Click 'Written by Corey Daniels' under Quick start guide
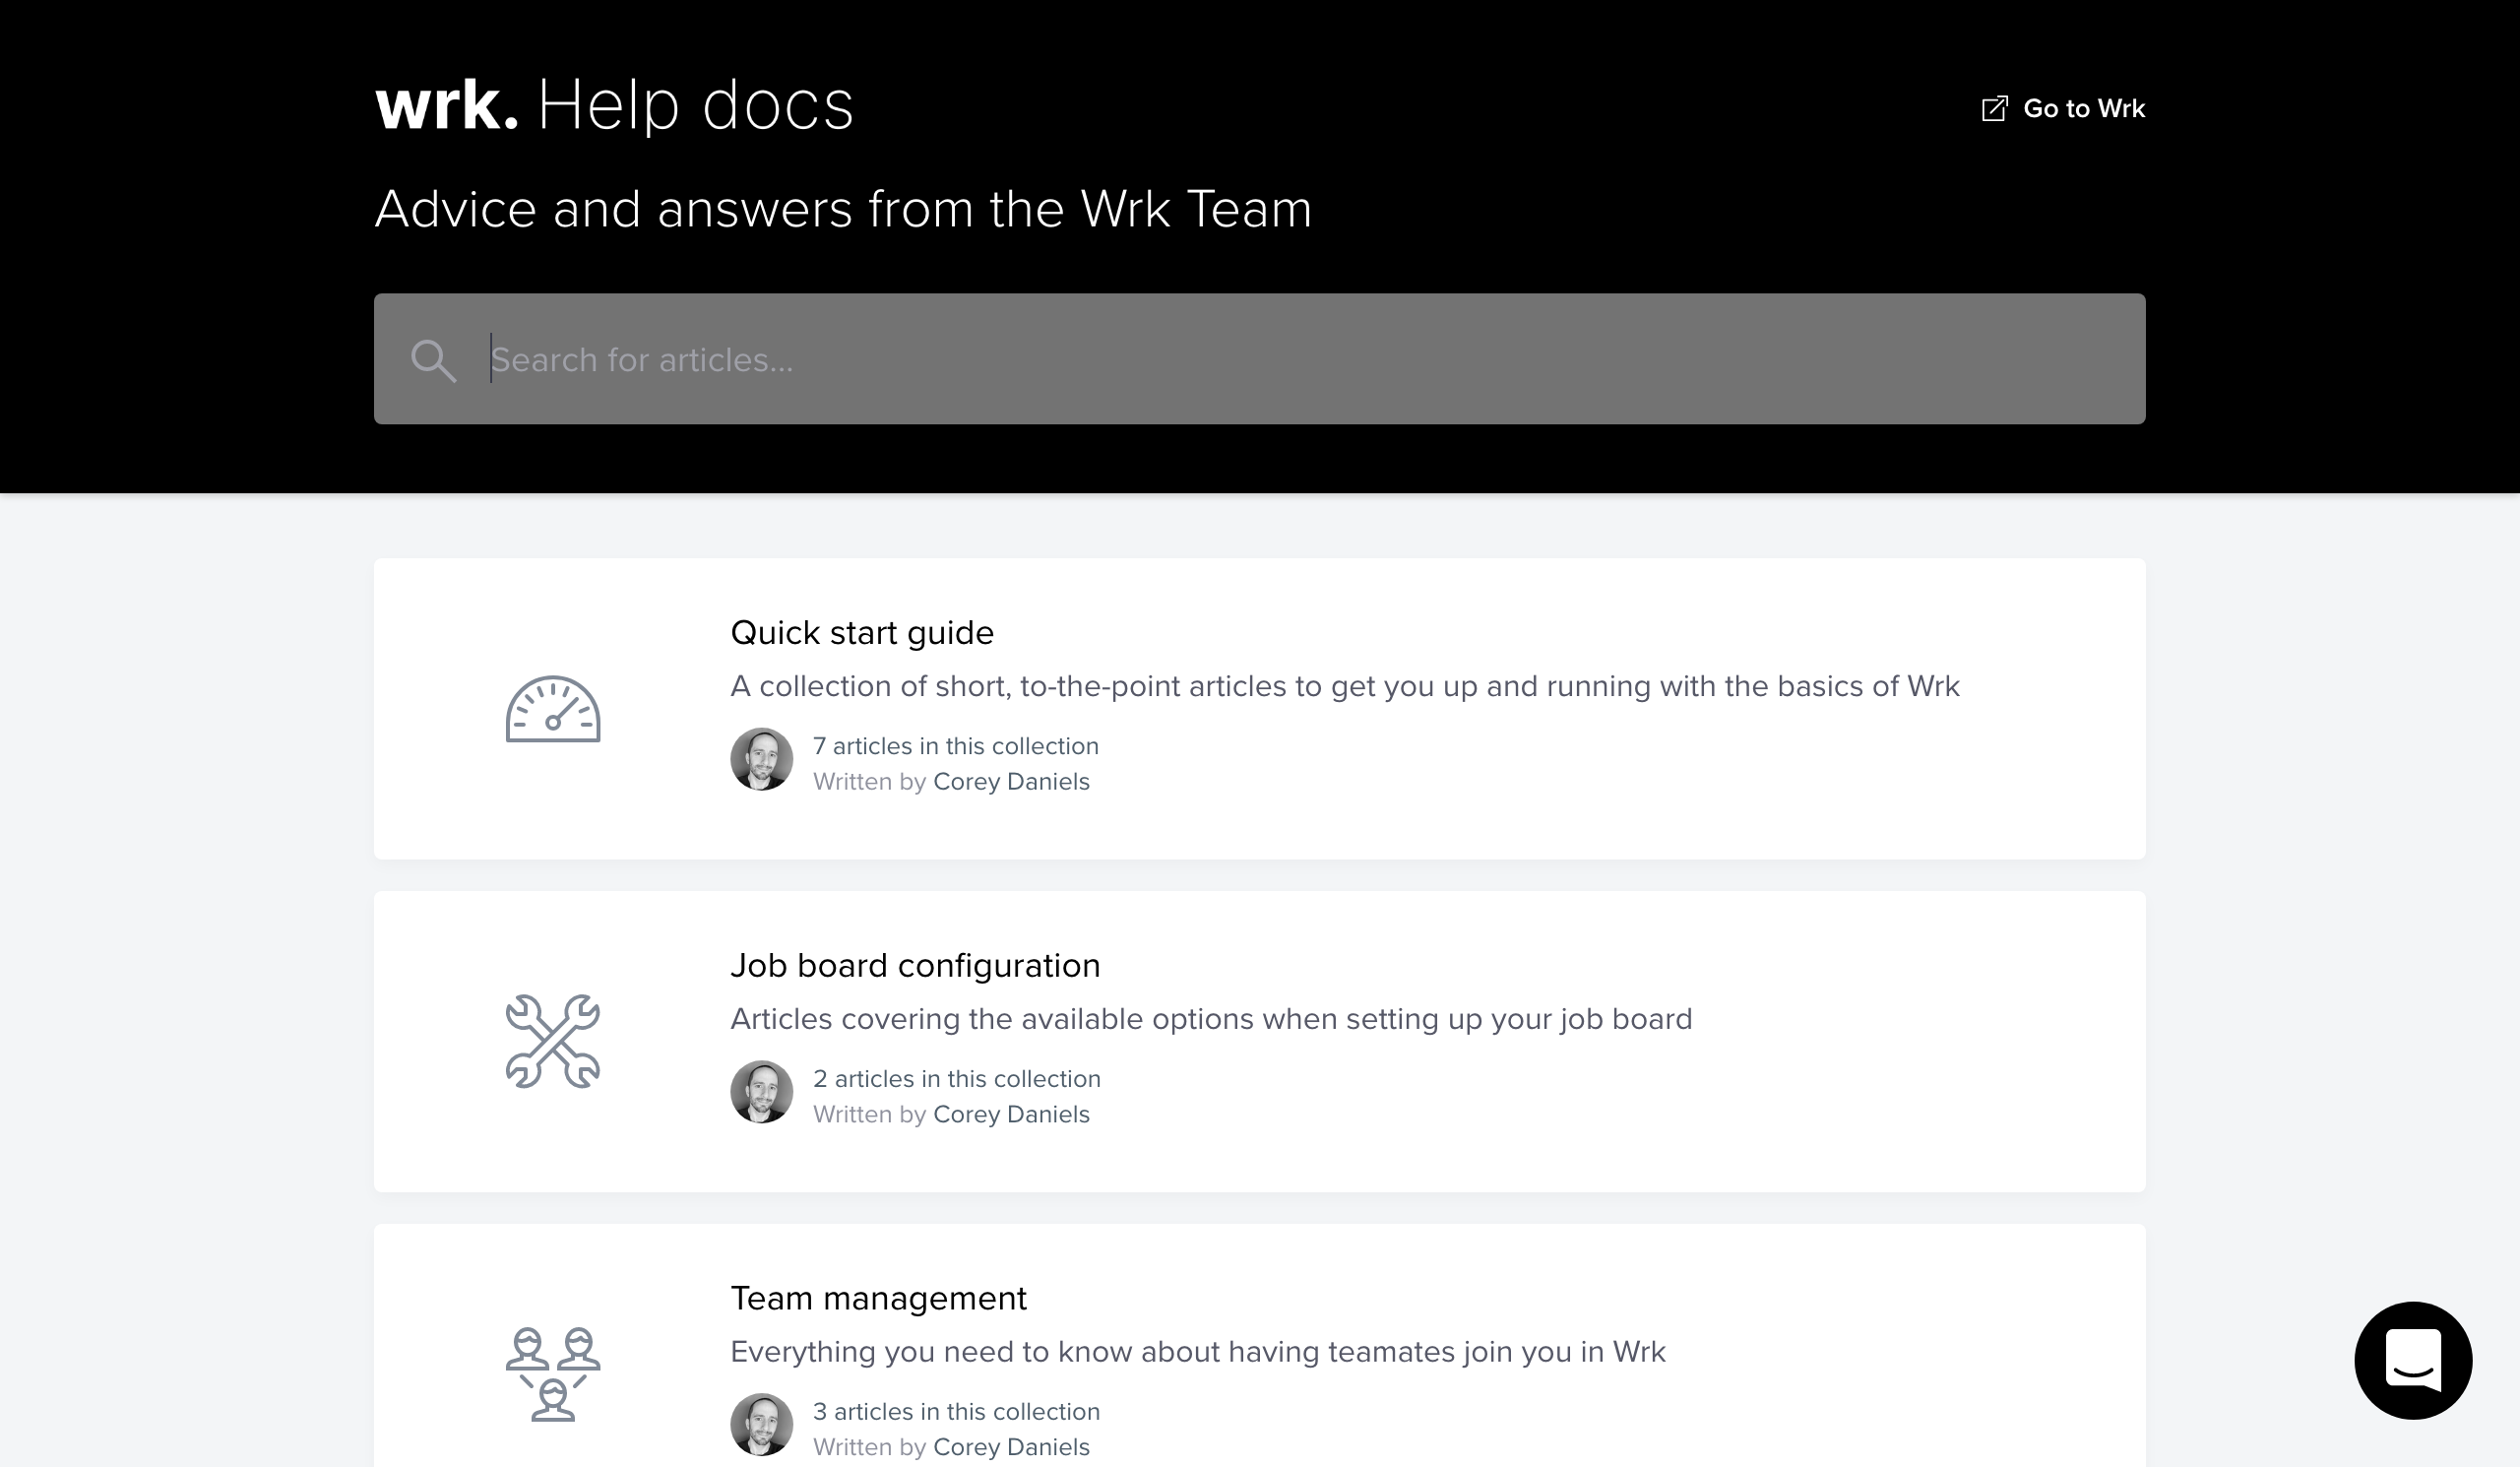 [951, 782]
